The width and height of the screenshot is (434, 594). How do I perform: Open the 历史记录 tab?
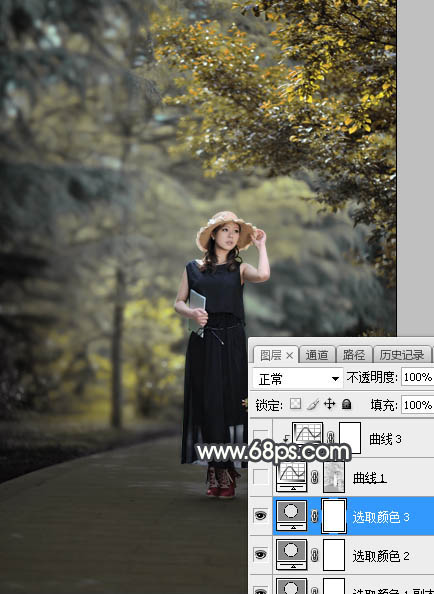click(x=402, y=355)
